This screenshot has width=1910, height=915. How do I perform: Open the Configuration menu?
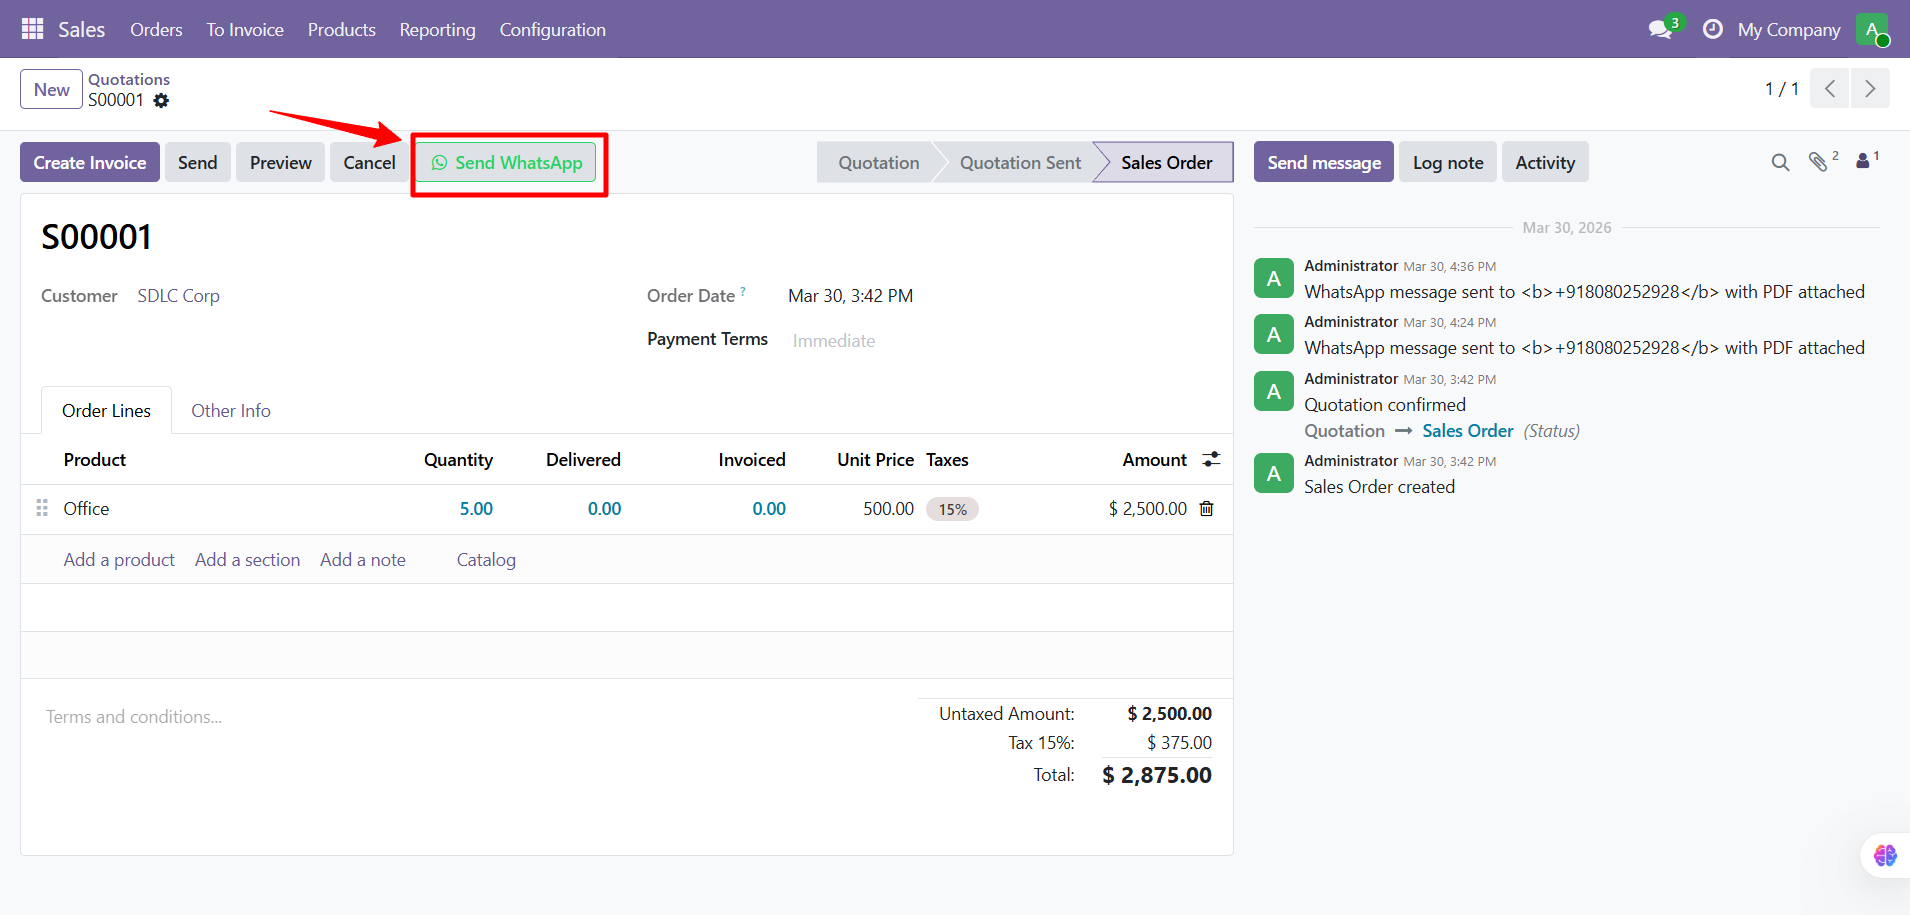coord(552,29)
